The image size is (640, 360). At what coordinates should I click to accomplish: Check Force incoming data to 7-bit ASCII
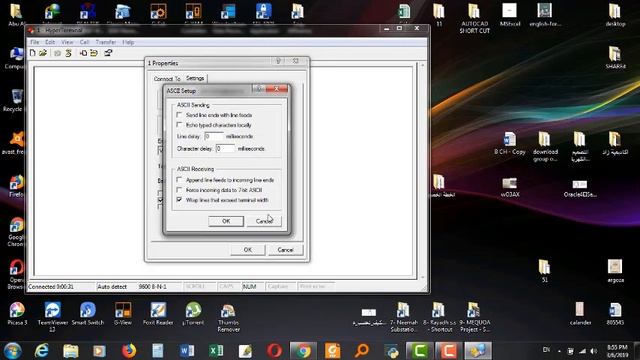(x=179, y=190)
